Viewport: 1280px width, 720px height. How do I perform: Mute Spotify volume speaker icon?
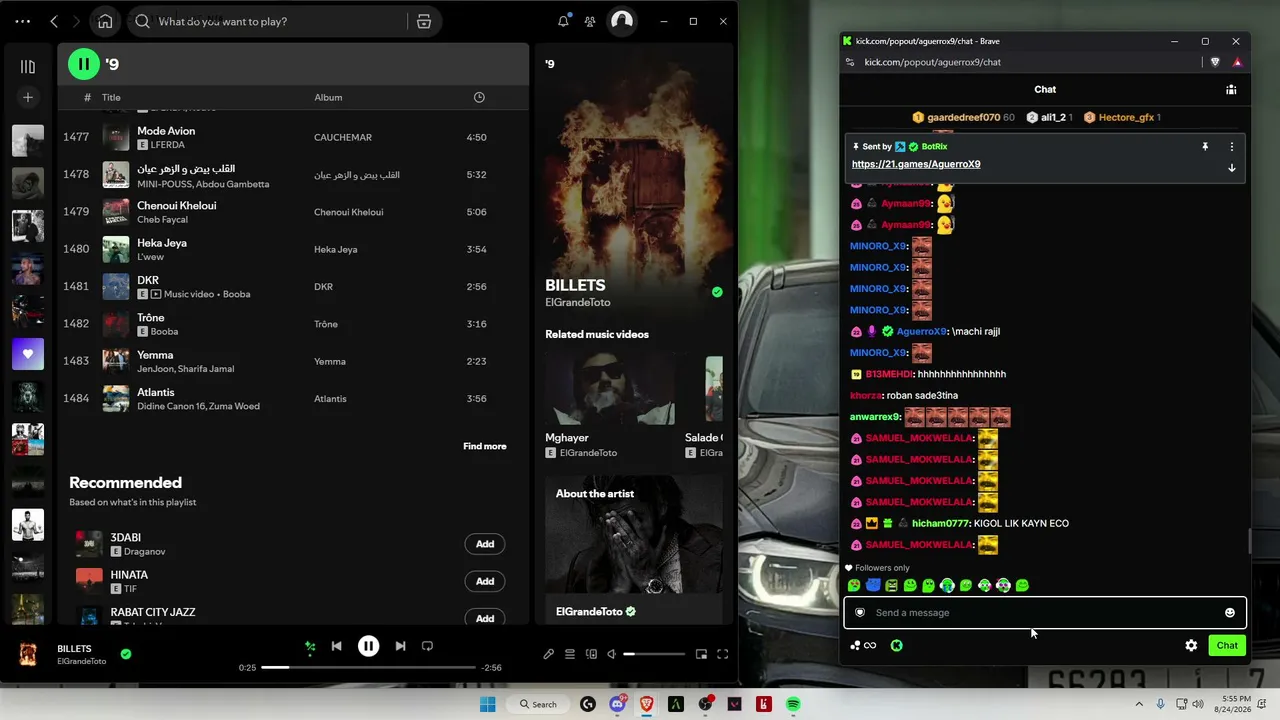(x=612, y=654)
